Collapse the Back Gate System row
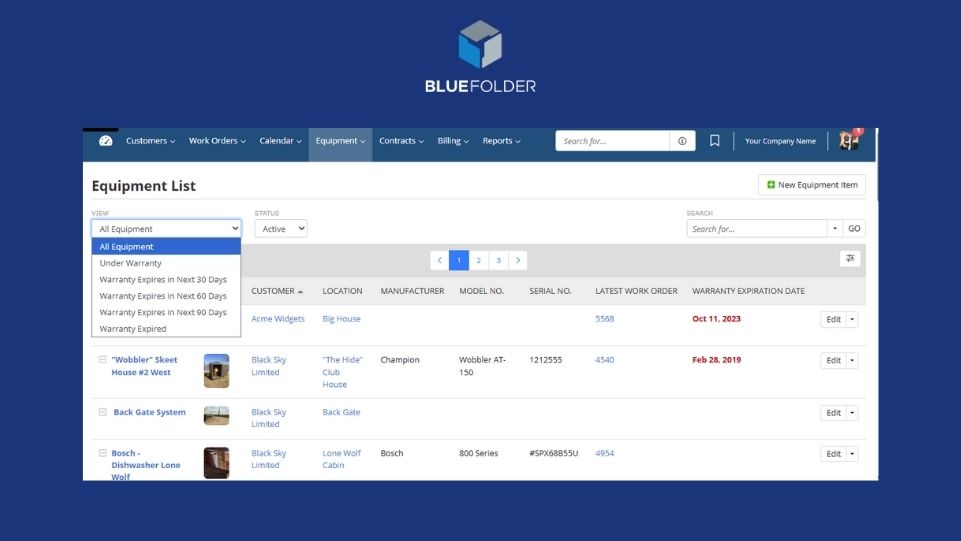This screenshot has height=541, width=961. 102,412
